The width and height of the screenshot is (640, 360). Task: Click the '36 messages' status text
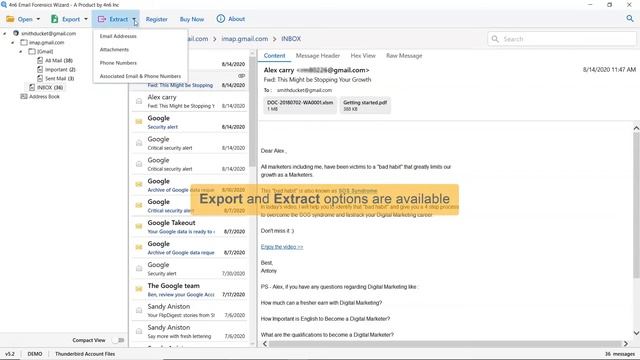(x=620, y=354)
